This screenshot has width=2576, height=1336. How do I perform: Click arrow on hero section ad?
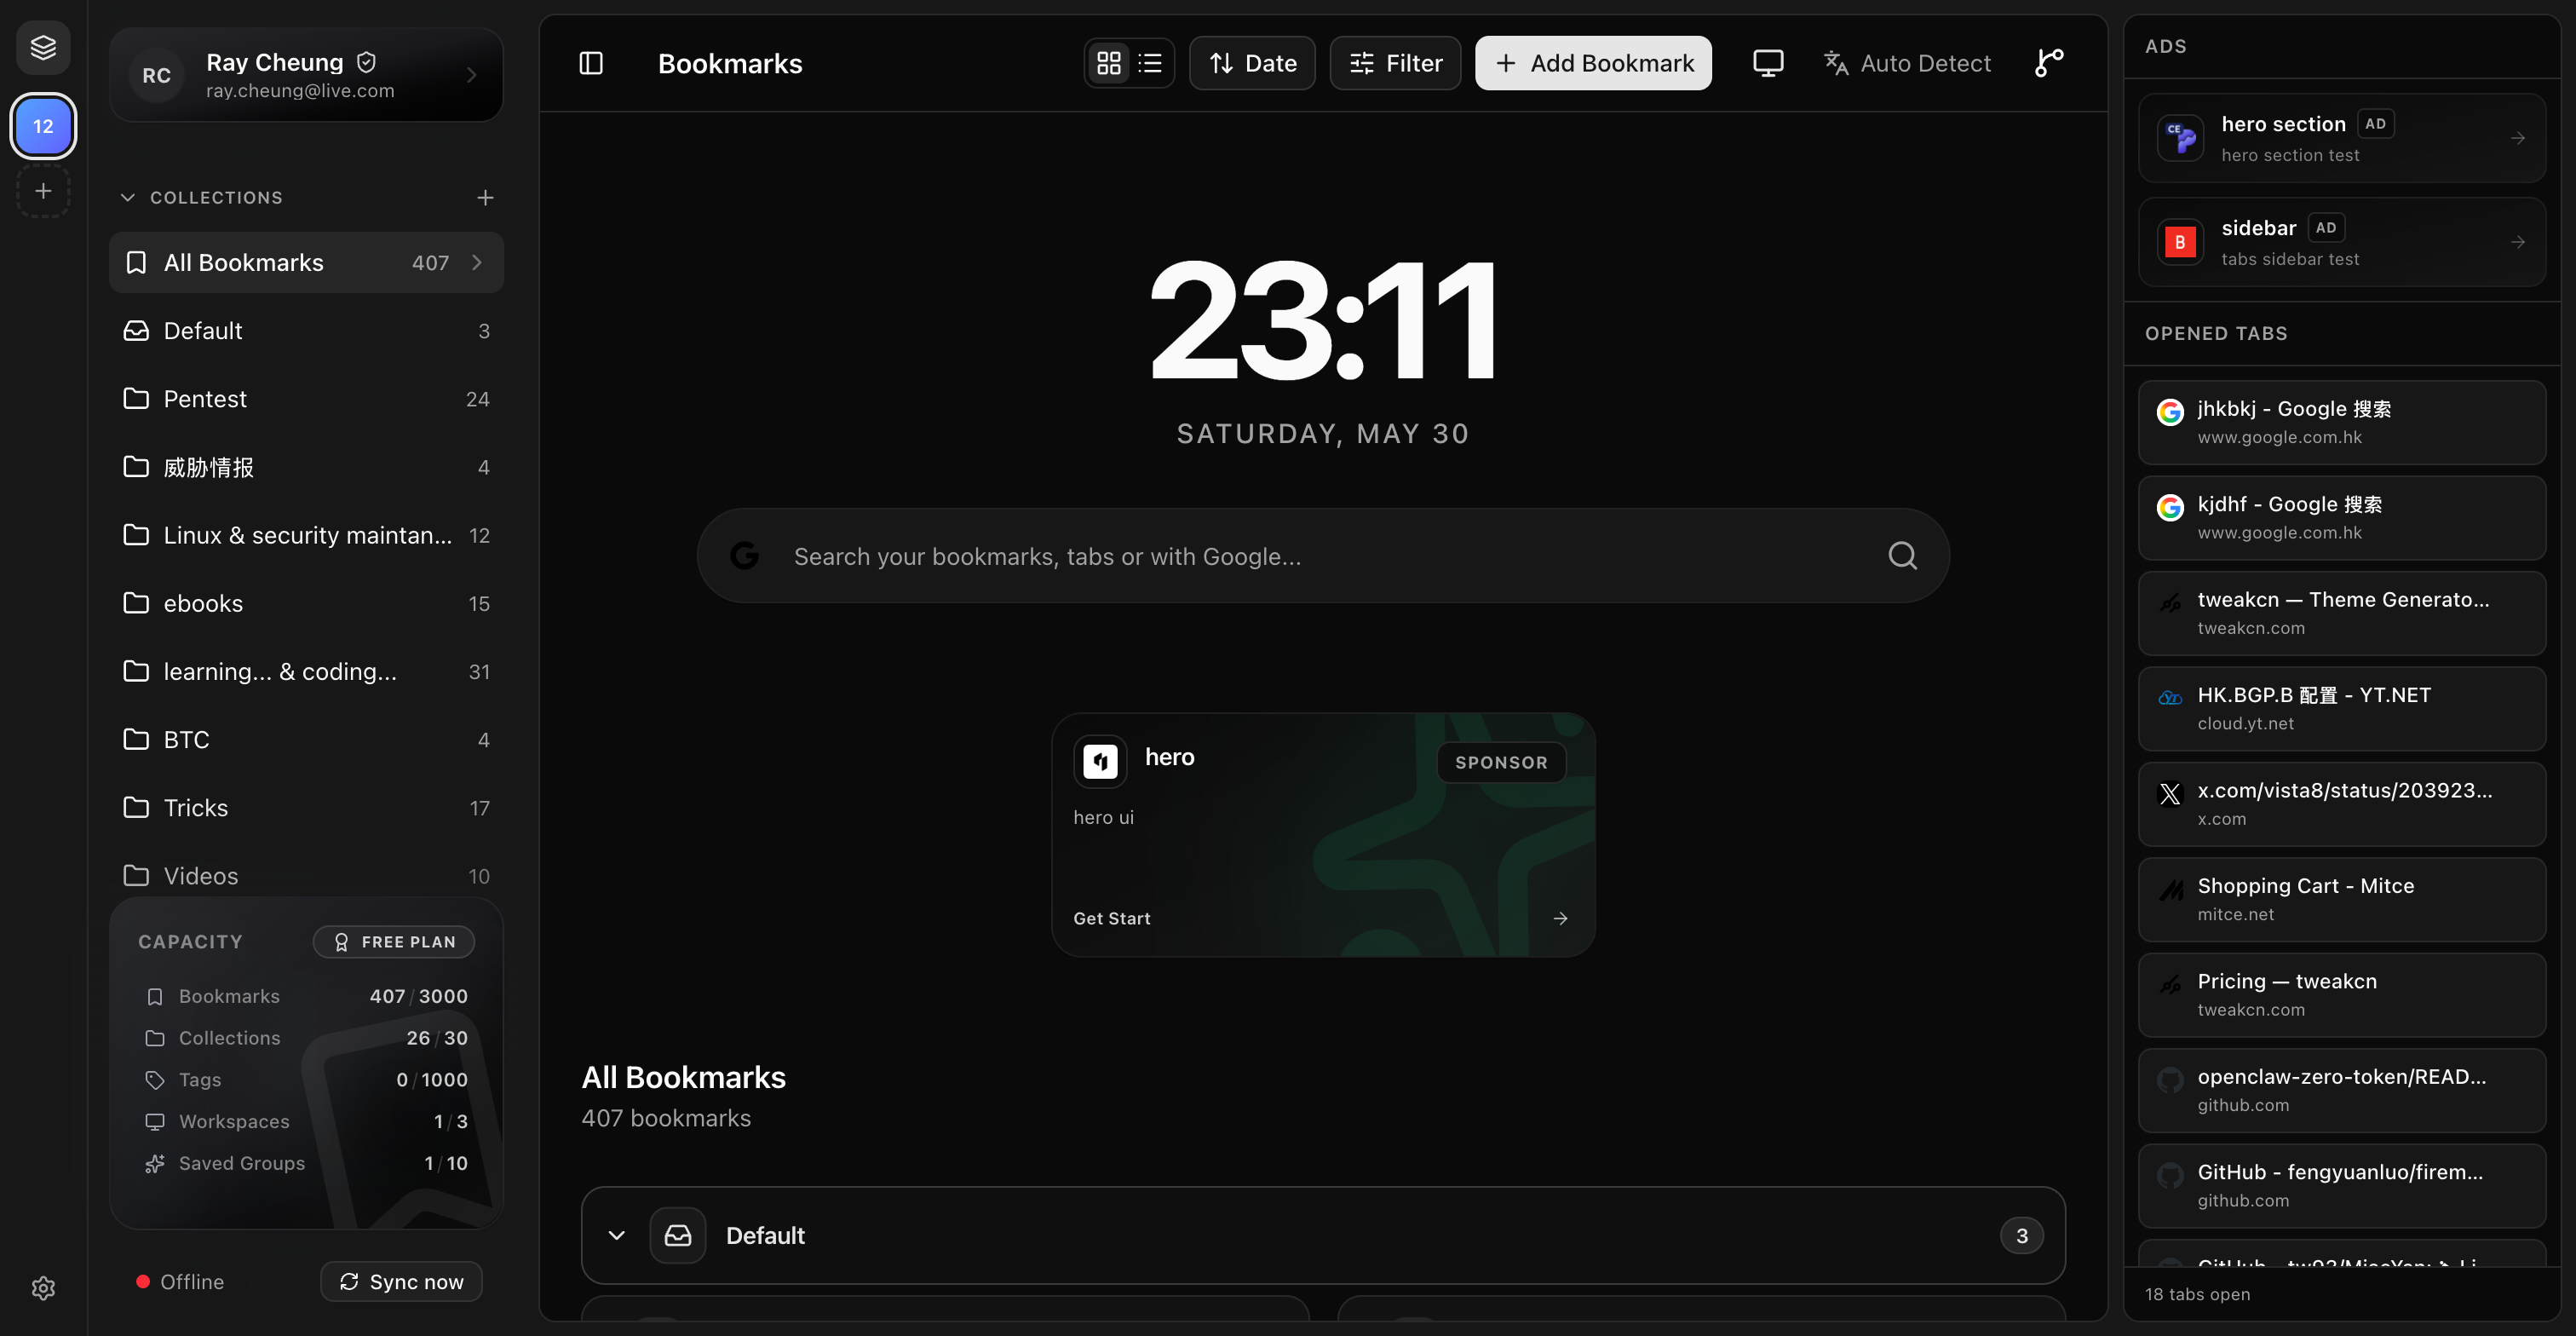pyautogui.click(x=2518, y=138)
